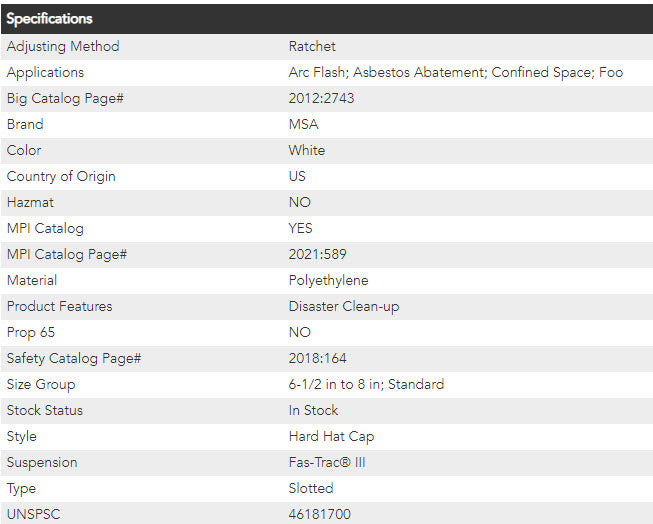The width and height of the screenshot is (653, 524).
Task: Click the White color value
Action: [x=306, y=150]
